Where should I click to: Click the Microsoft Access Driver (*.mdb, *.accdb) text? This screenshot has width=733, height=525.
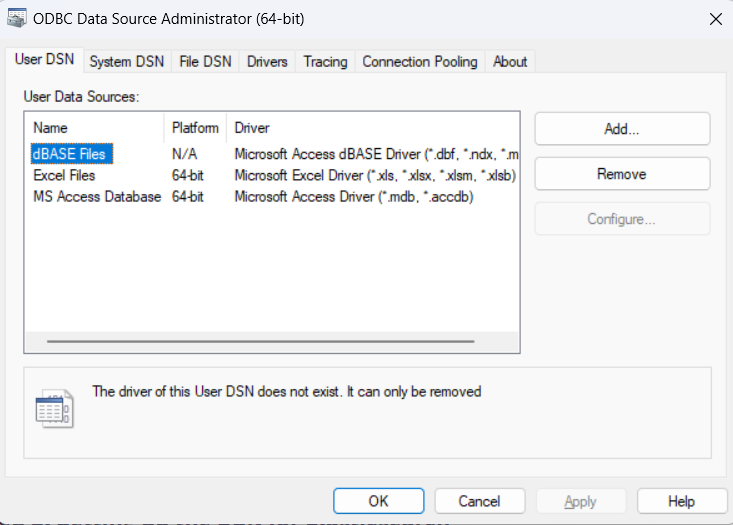(x=354, y=197)
